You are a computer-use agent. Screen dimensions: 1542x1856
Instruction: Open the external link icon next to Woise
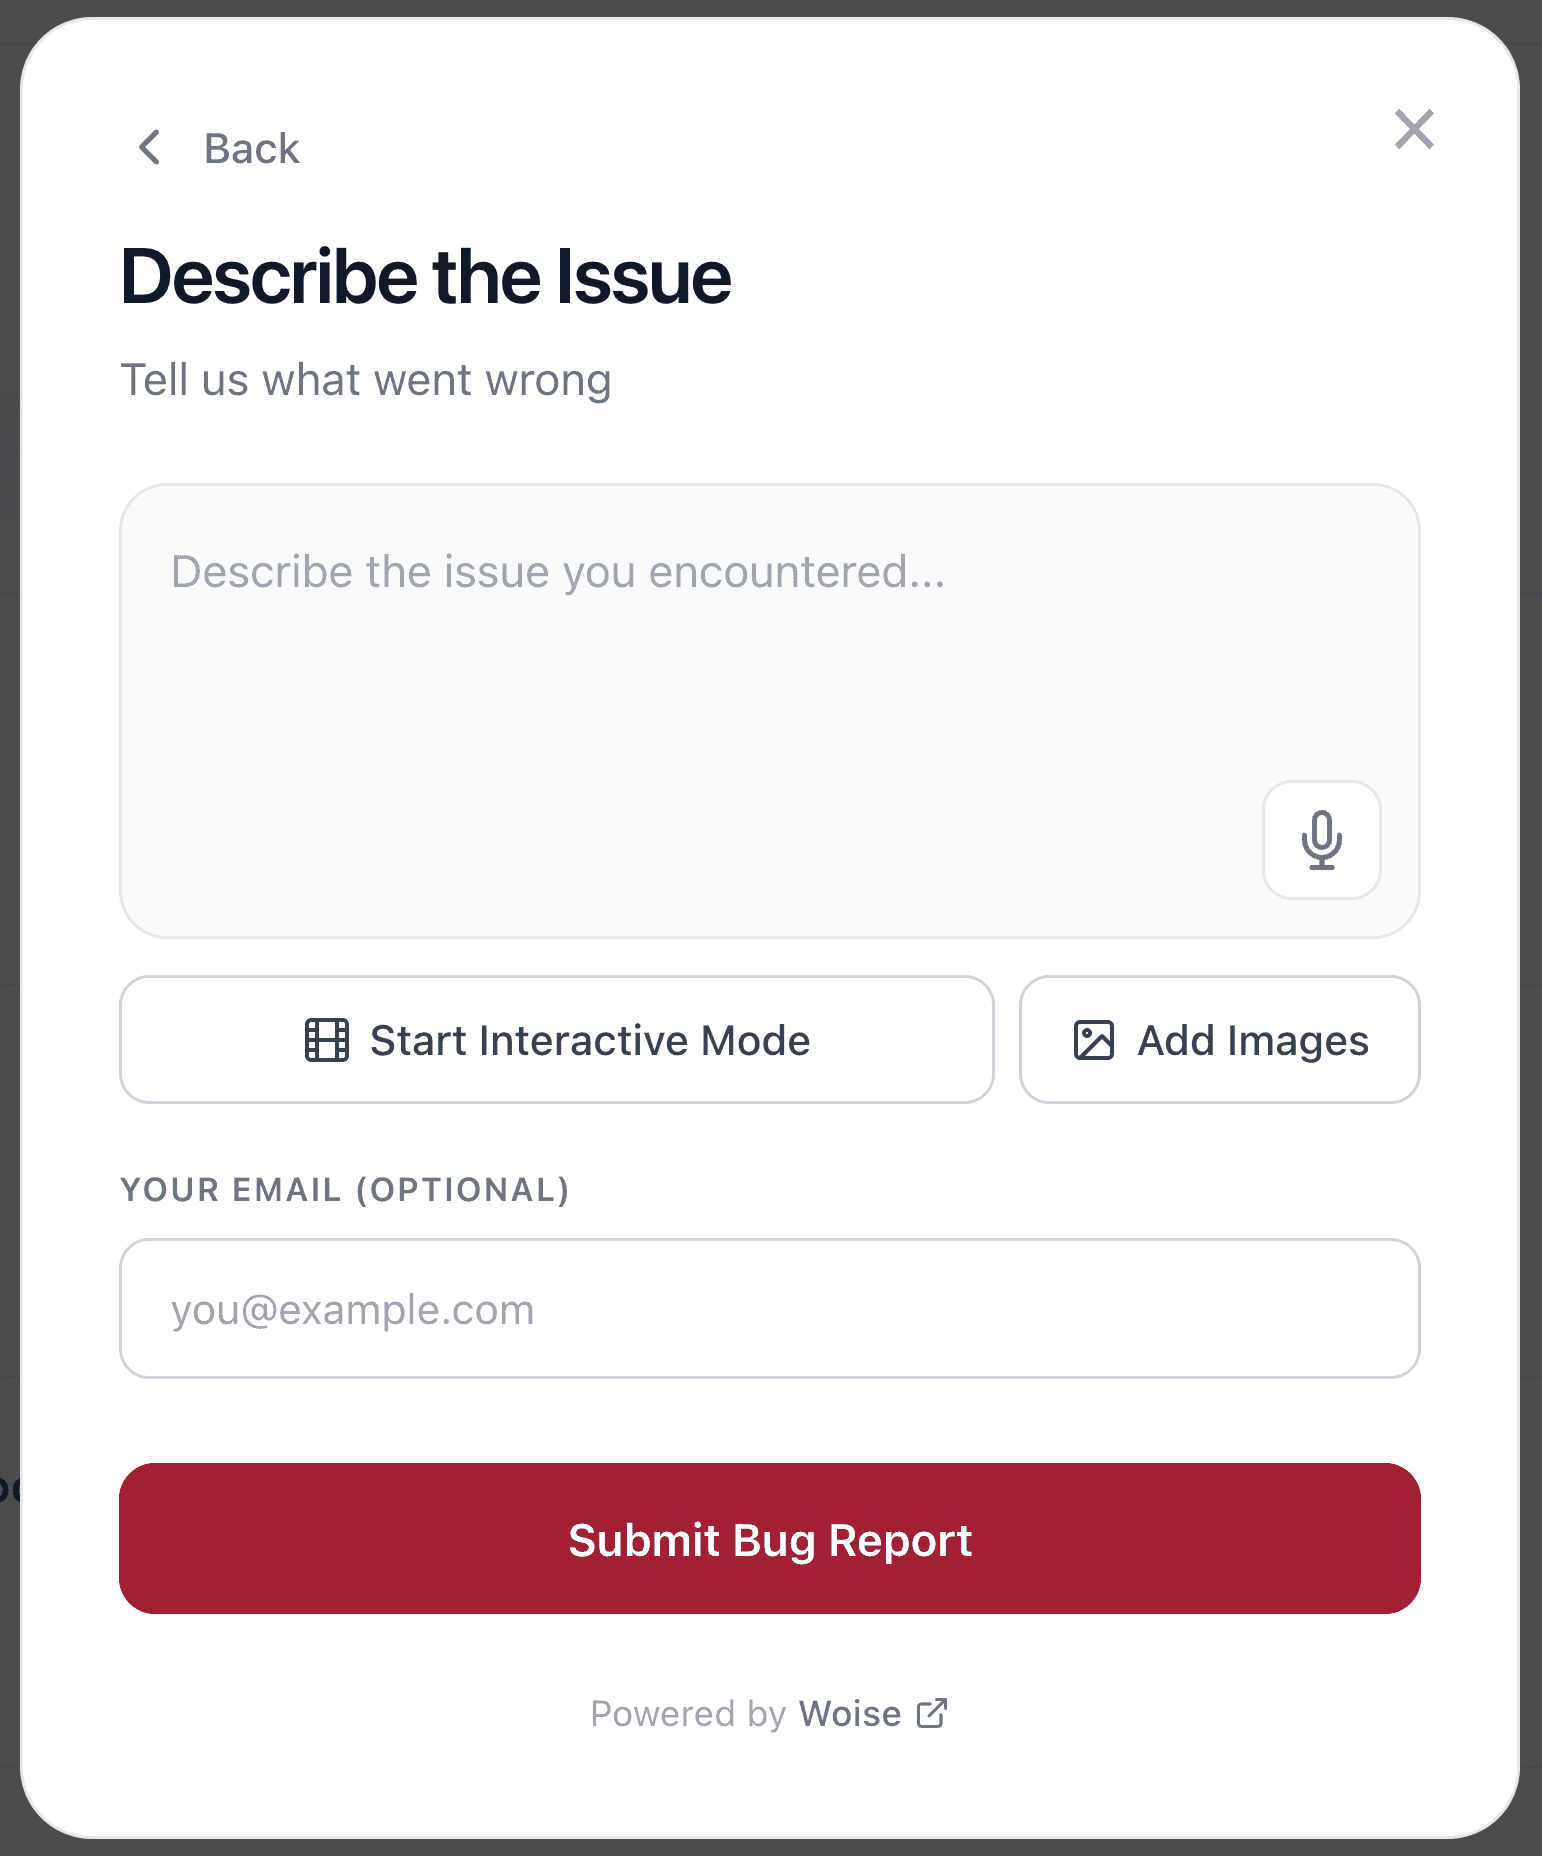click(x=931, y=1713)
